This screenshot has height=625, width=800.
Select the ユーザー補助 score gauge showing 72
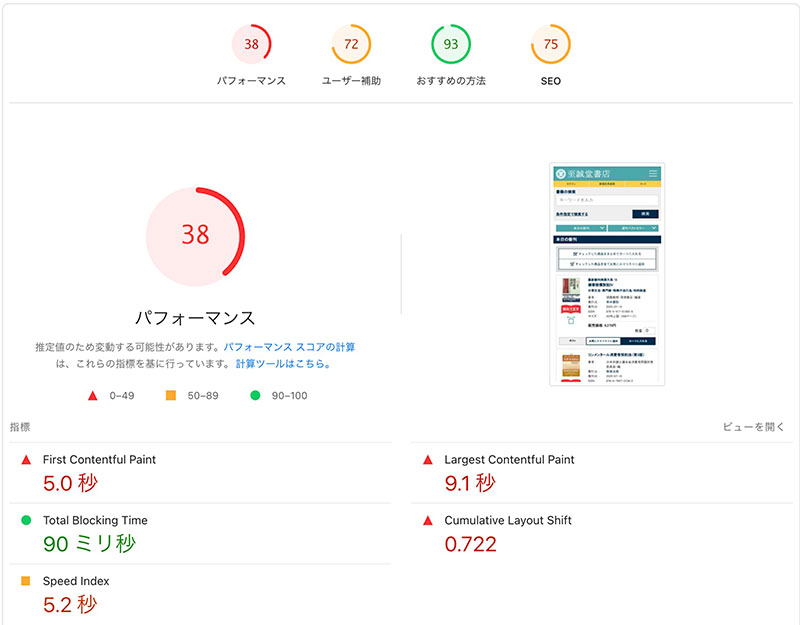pyautogui.click(x=351, y=44)
